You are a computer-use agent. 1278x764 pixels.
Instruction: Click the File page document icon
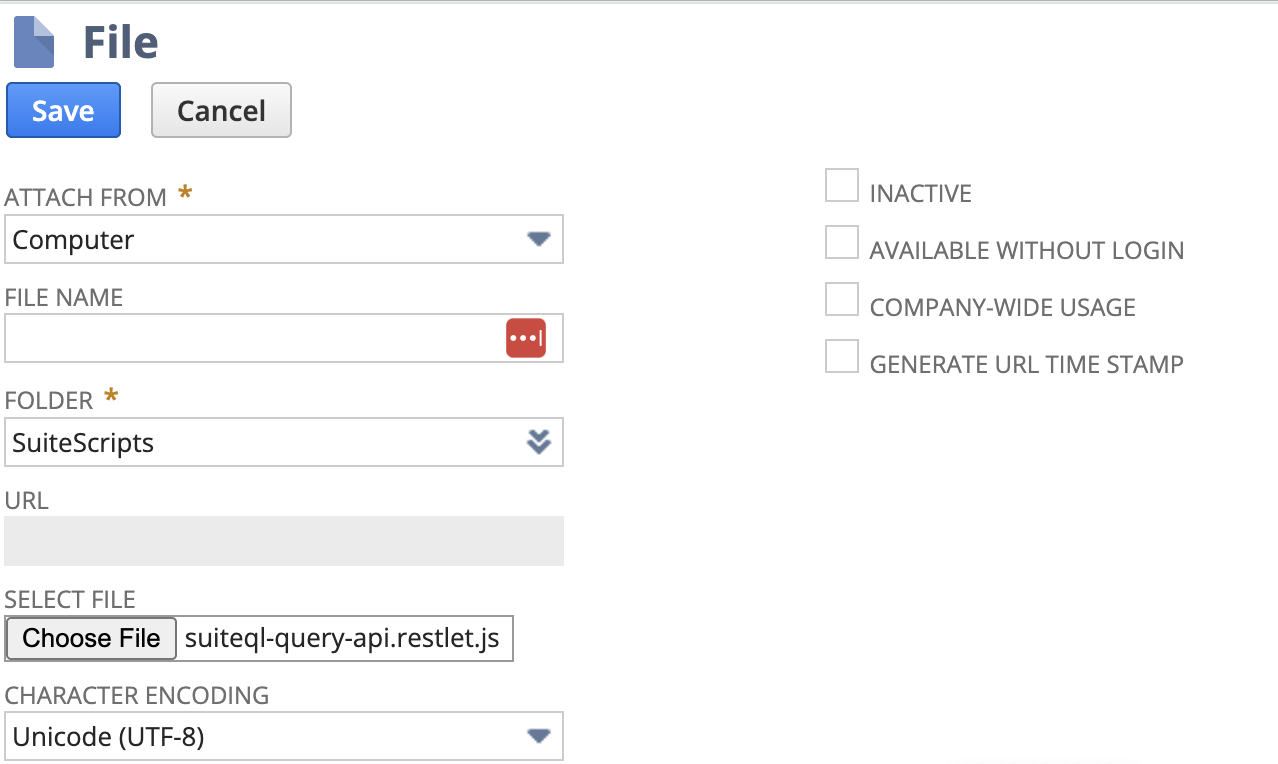34,42
